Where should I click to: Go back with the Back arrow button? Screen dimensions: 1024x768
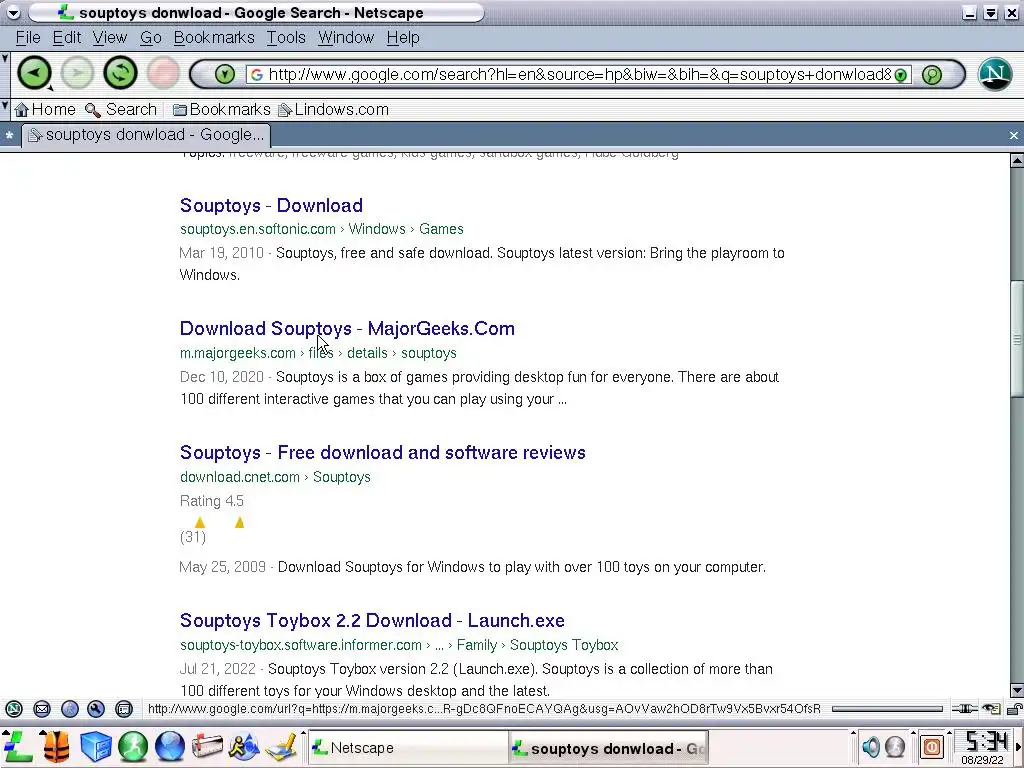point(34,72)
